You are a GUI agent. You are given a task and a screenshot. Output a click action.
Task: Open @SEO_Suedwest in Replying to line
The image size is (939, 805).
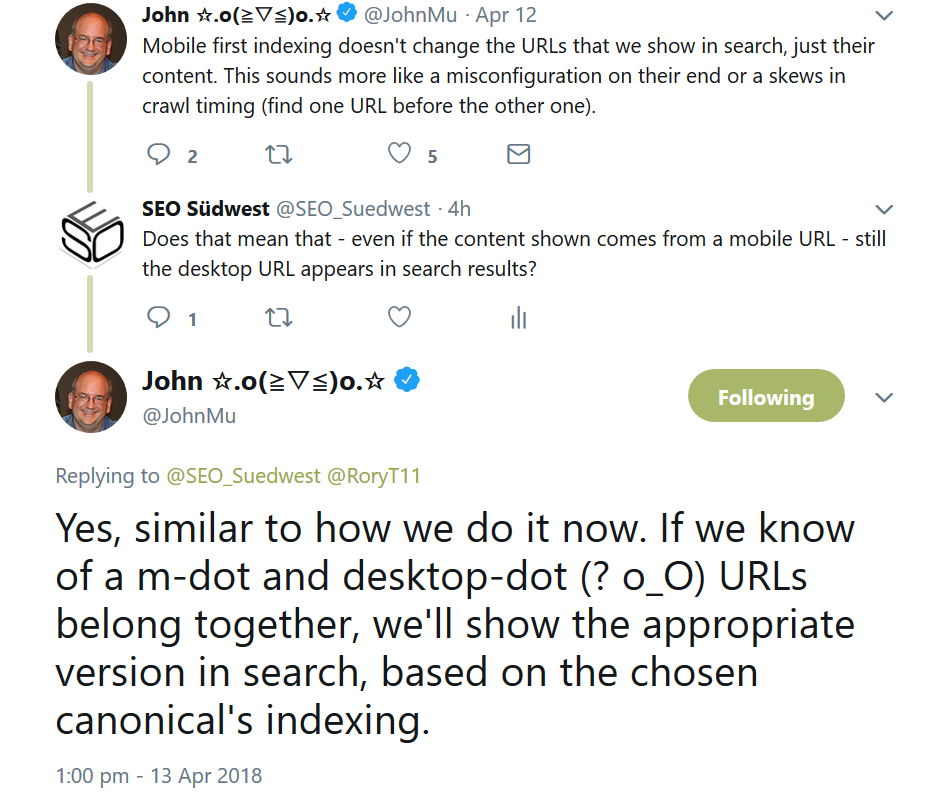pyautogui.click(x=243, y=476)
